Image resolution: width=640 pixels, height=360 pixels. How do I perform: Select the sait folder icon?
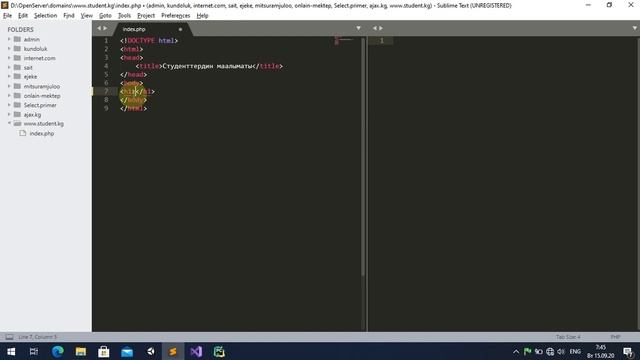click(x=17, y=67)
